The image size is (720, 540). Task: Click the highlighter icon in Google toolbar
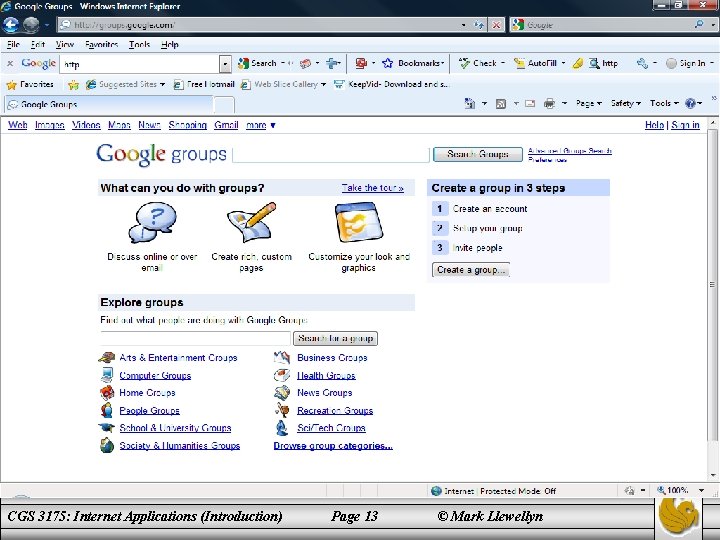click(x=578, y=63)
